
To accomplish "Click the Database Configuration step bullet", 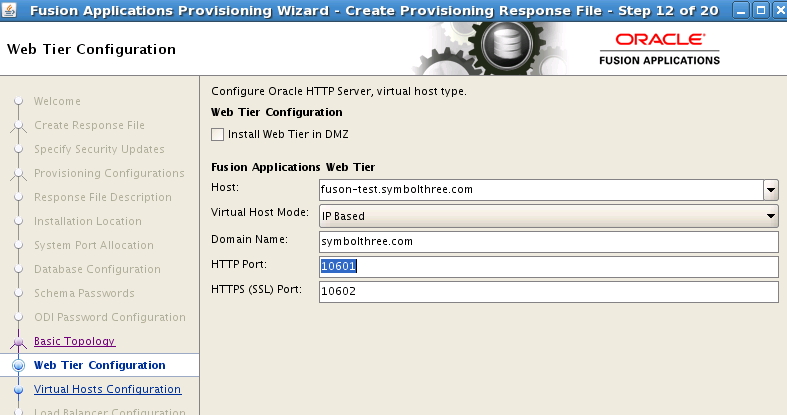I will (x=18, y=270).
